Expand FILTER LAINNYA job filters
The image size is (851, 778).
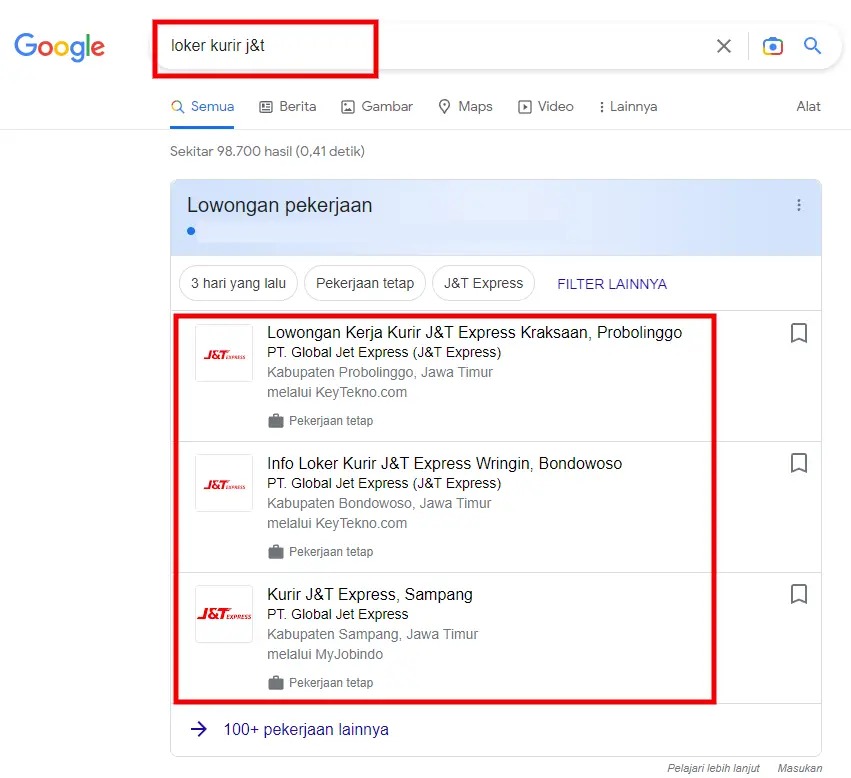point(612,284)
